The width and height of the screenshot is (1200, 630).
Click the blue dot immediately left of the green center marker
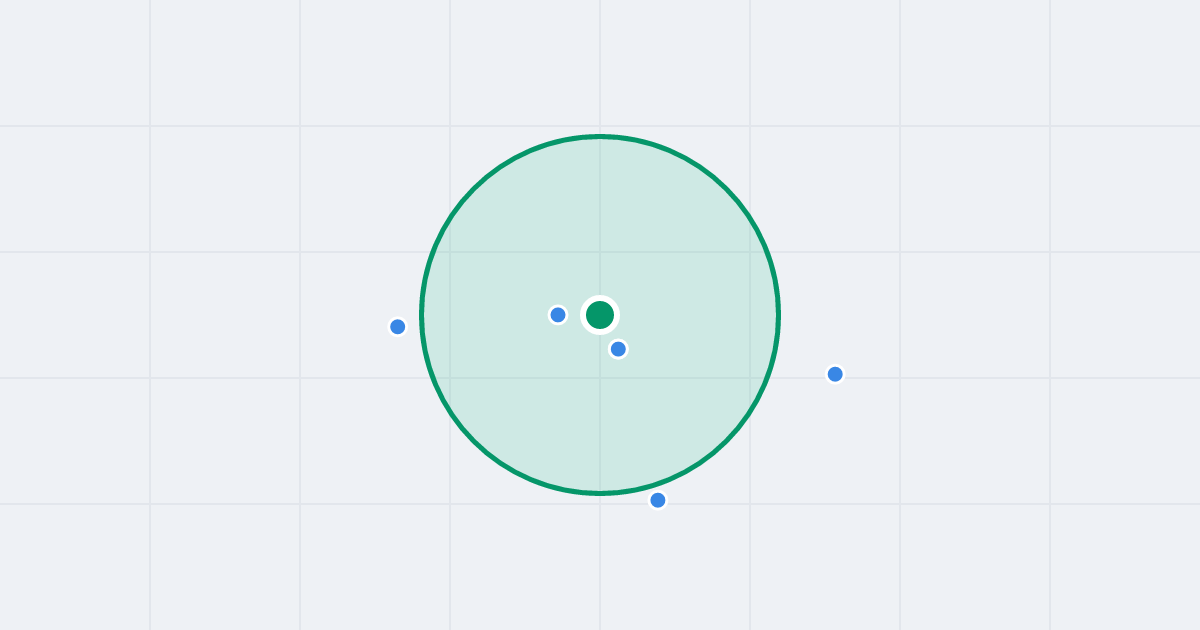click(558, 315)
